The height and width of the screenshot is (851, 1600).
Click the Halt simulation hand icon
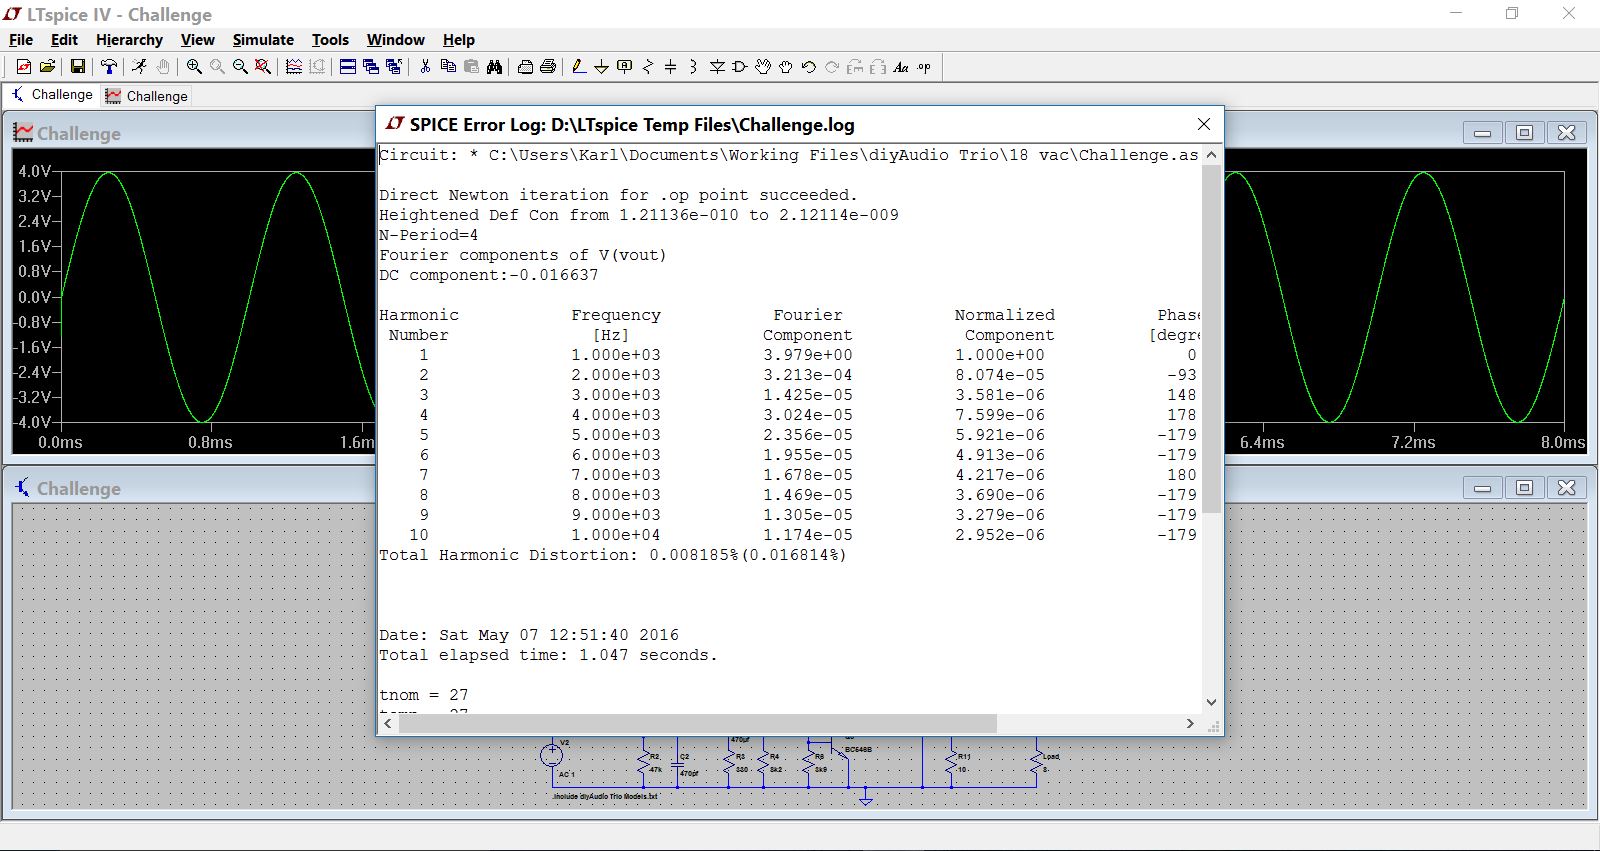tap(163, 67)
